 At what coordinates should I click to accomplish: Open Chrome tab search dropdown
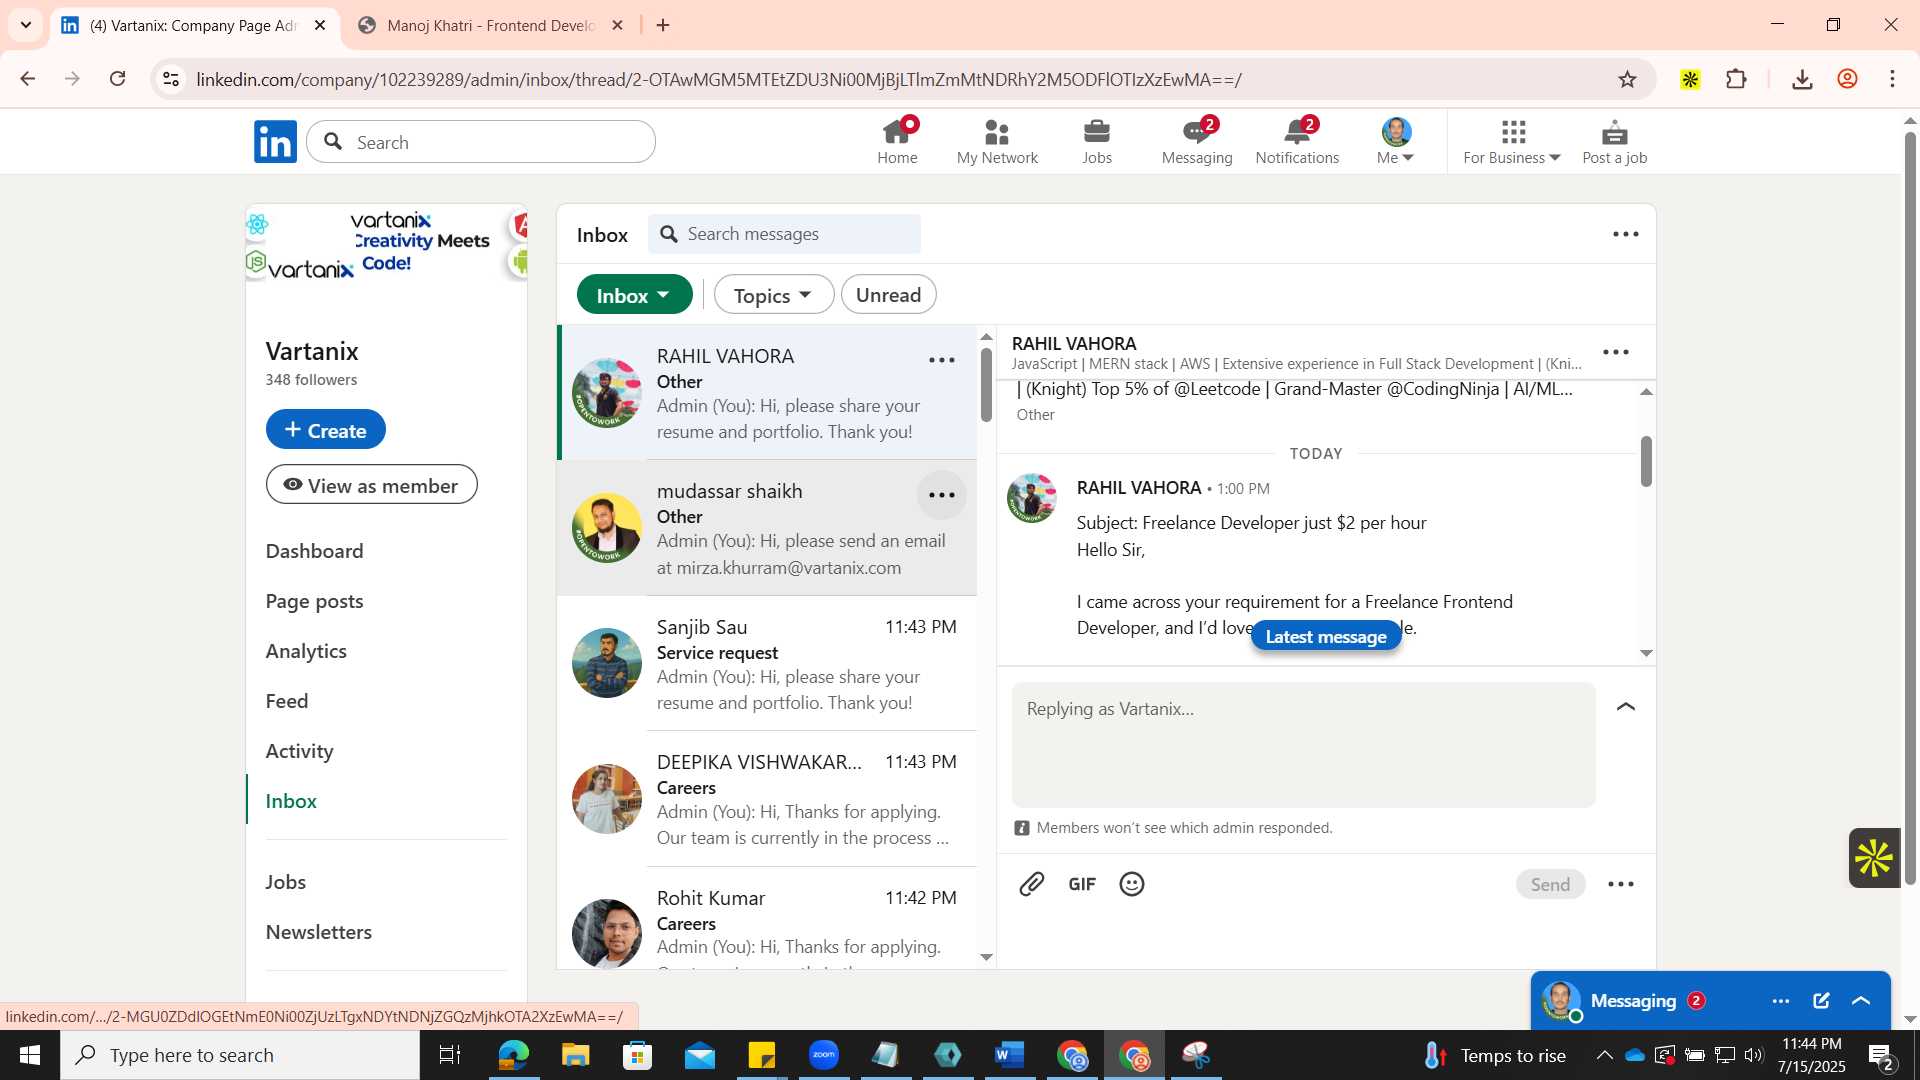coord(26,25)
